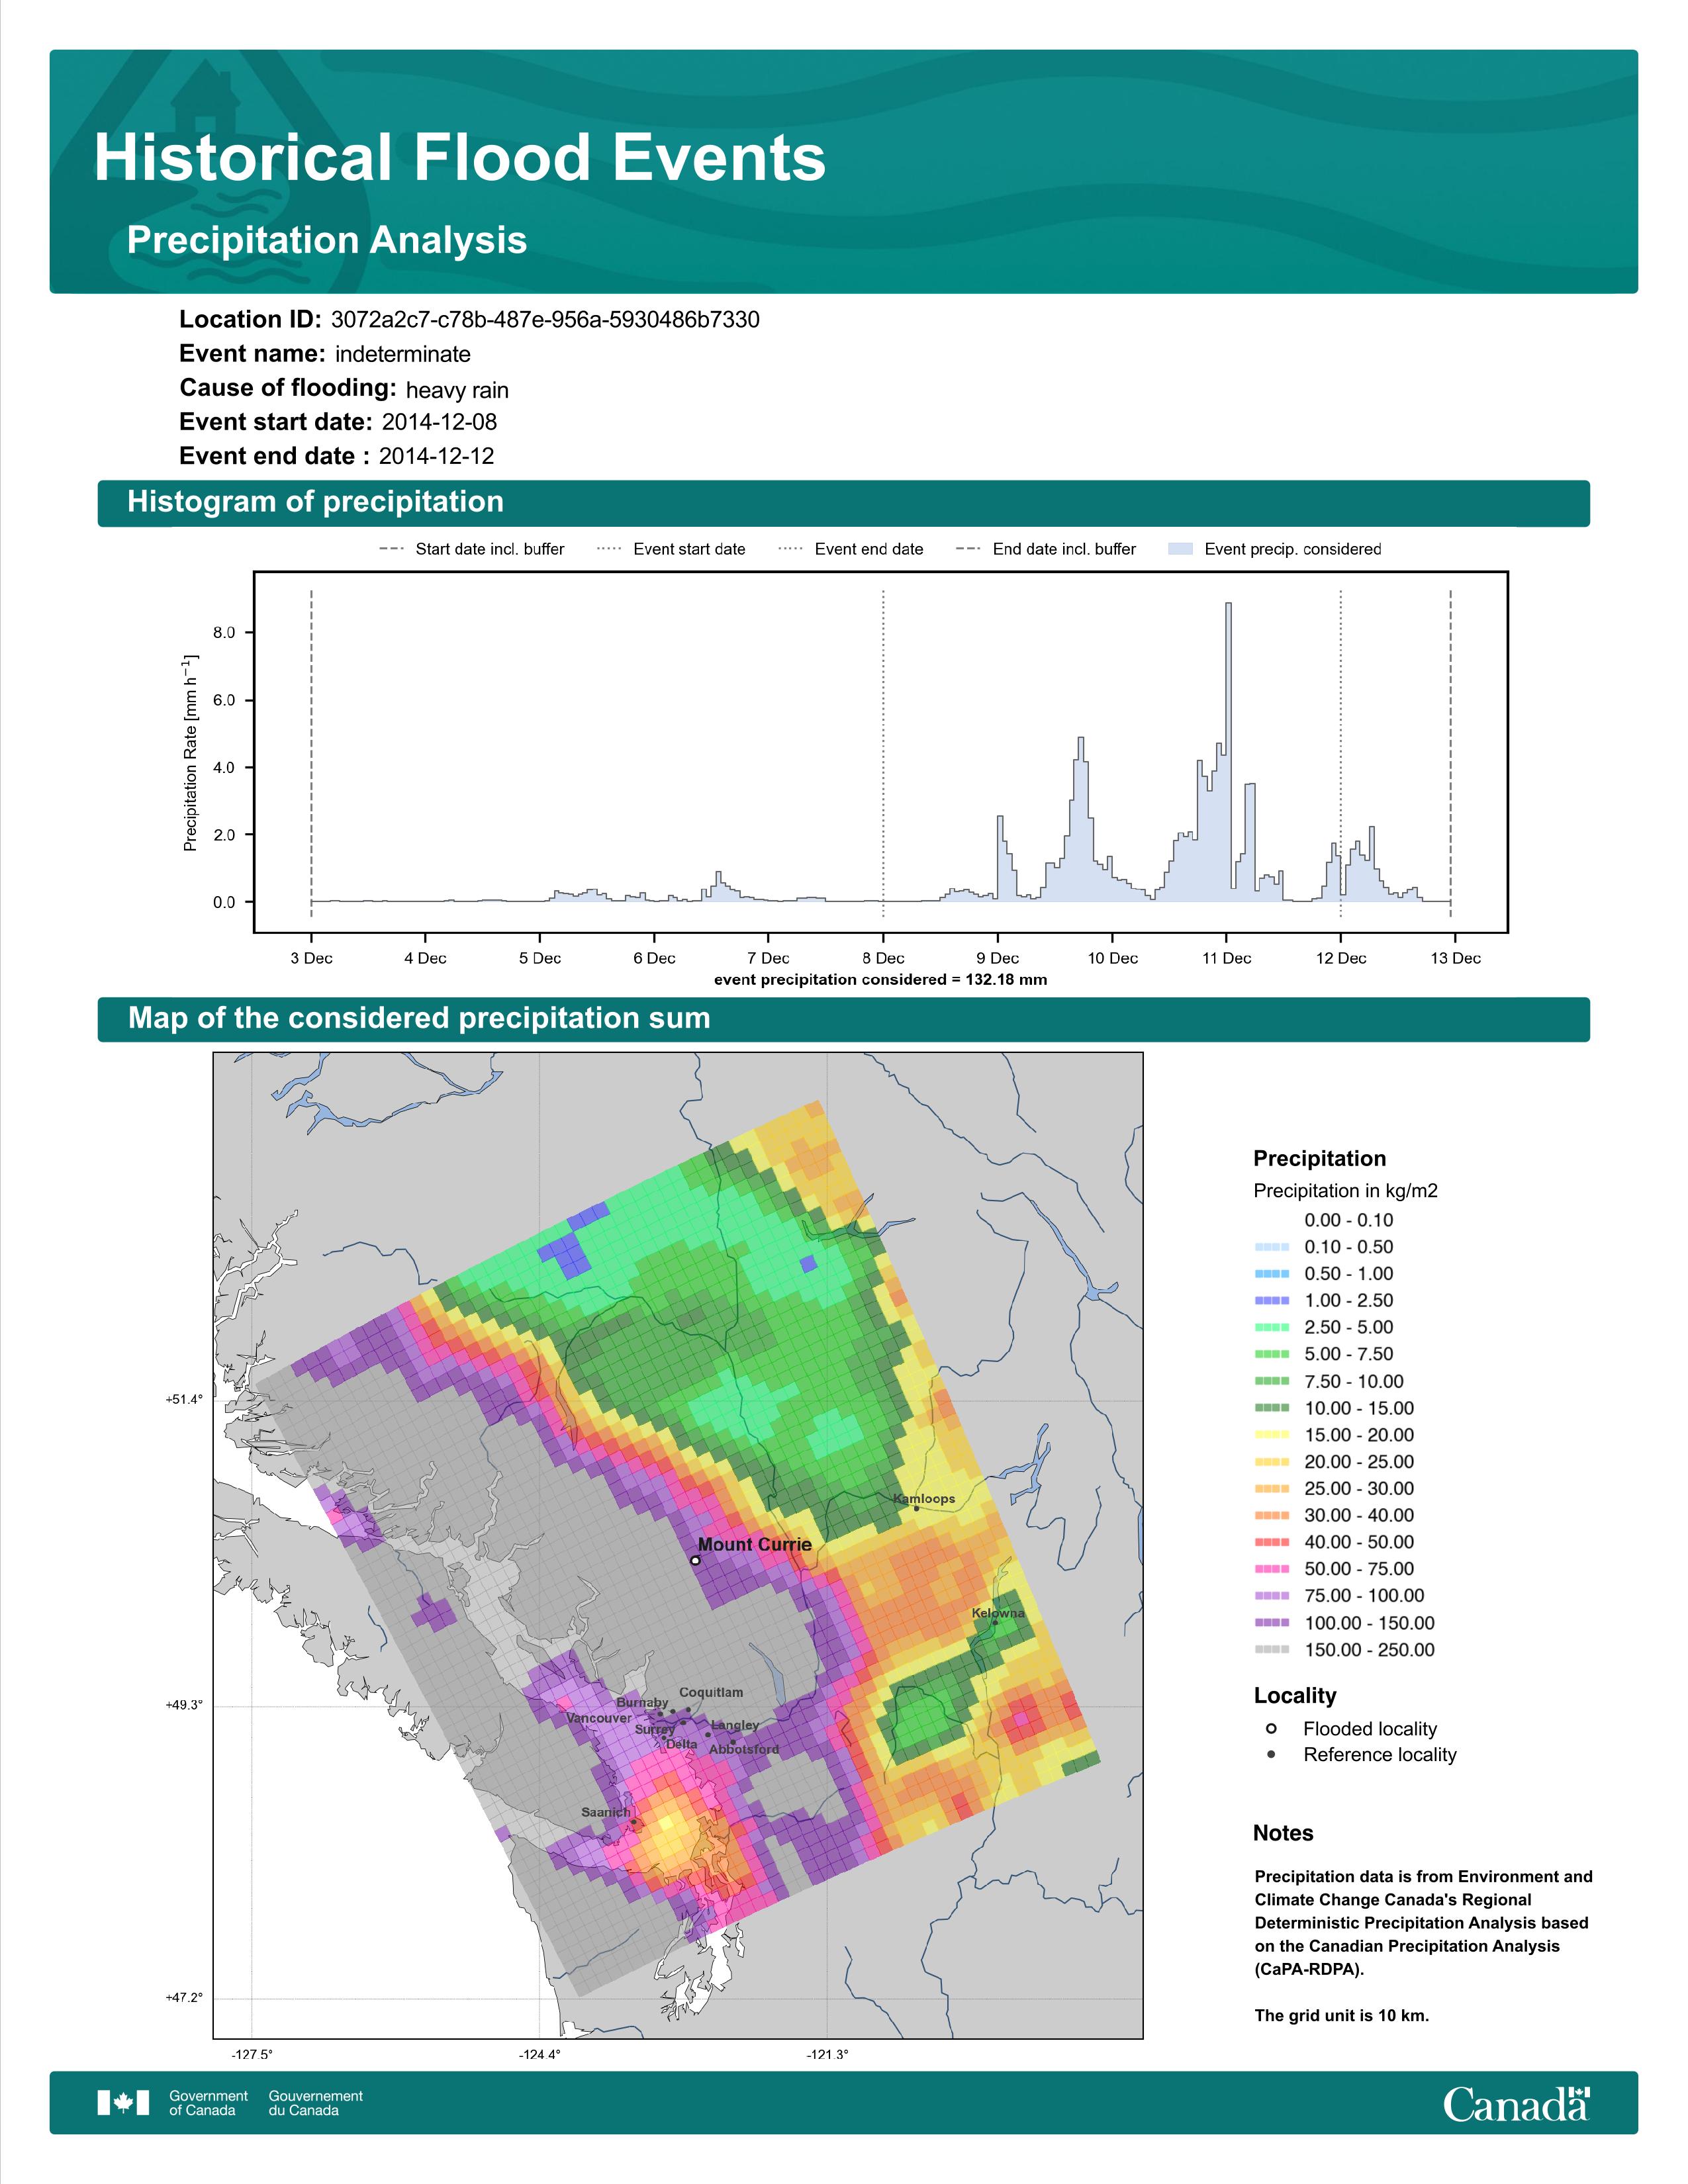
Task: Click the event name 'indeterminate'
Action: coord(403,354)
